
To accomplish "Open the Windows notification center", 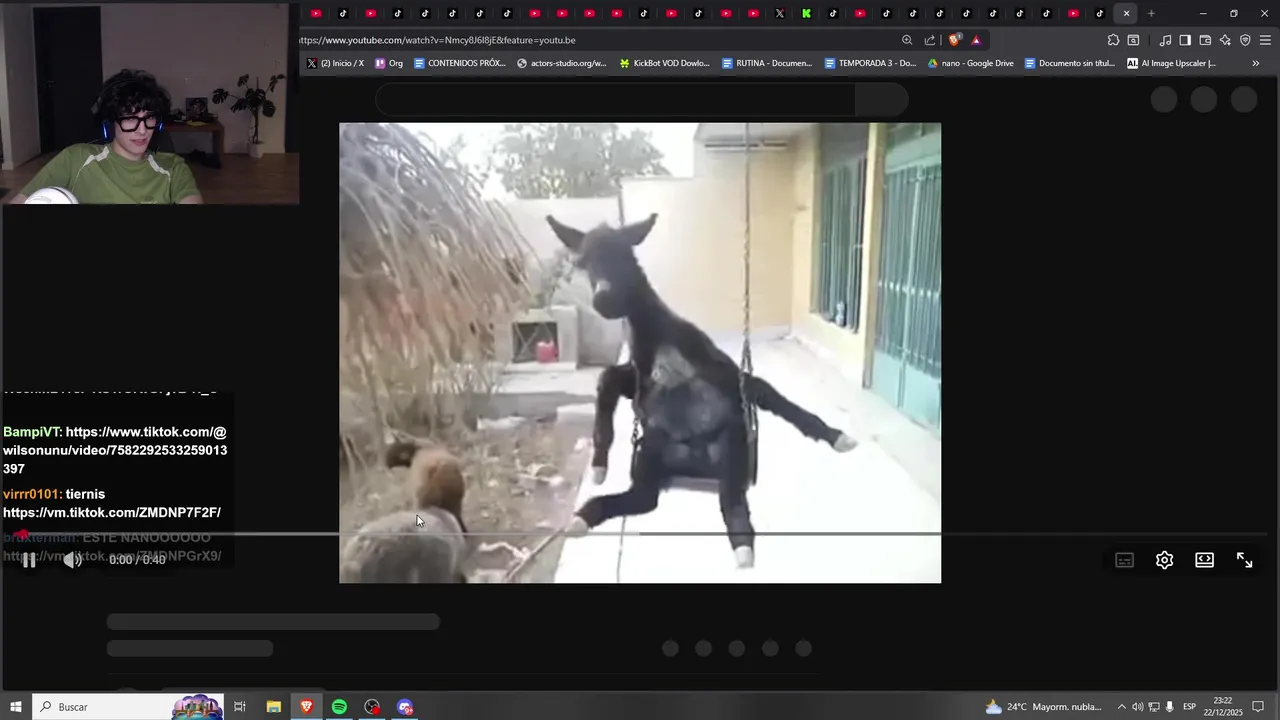I will tap(1259, 707).
